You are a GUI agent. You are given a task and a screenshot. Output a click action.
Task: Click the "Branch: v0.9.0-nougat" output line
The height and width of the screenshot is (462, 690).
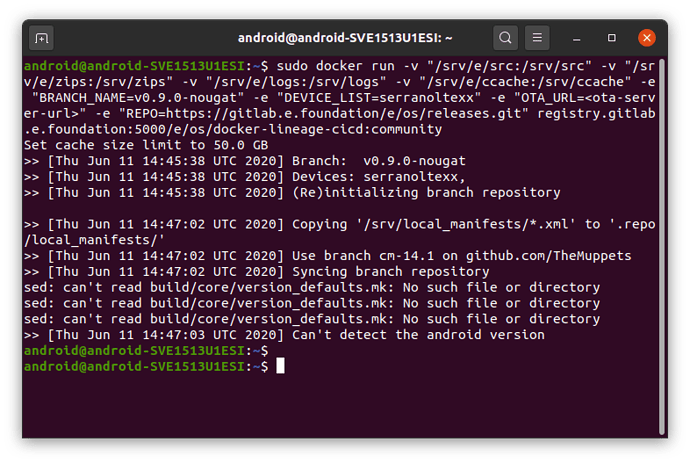point(245,161)
